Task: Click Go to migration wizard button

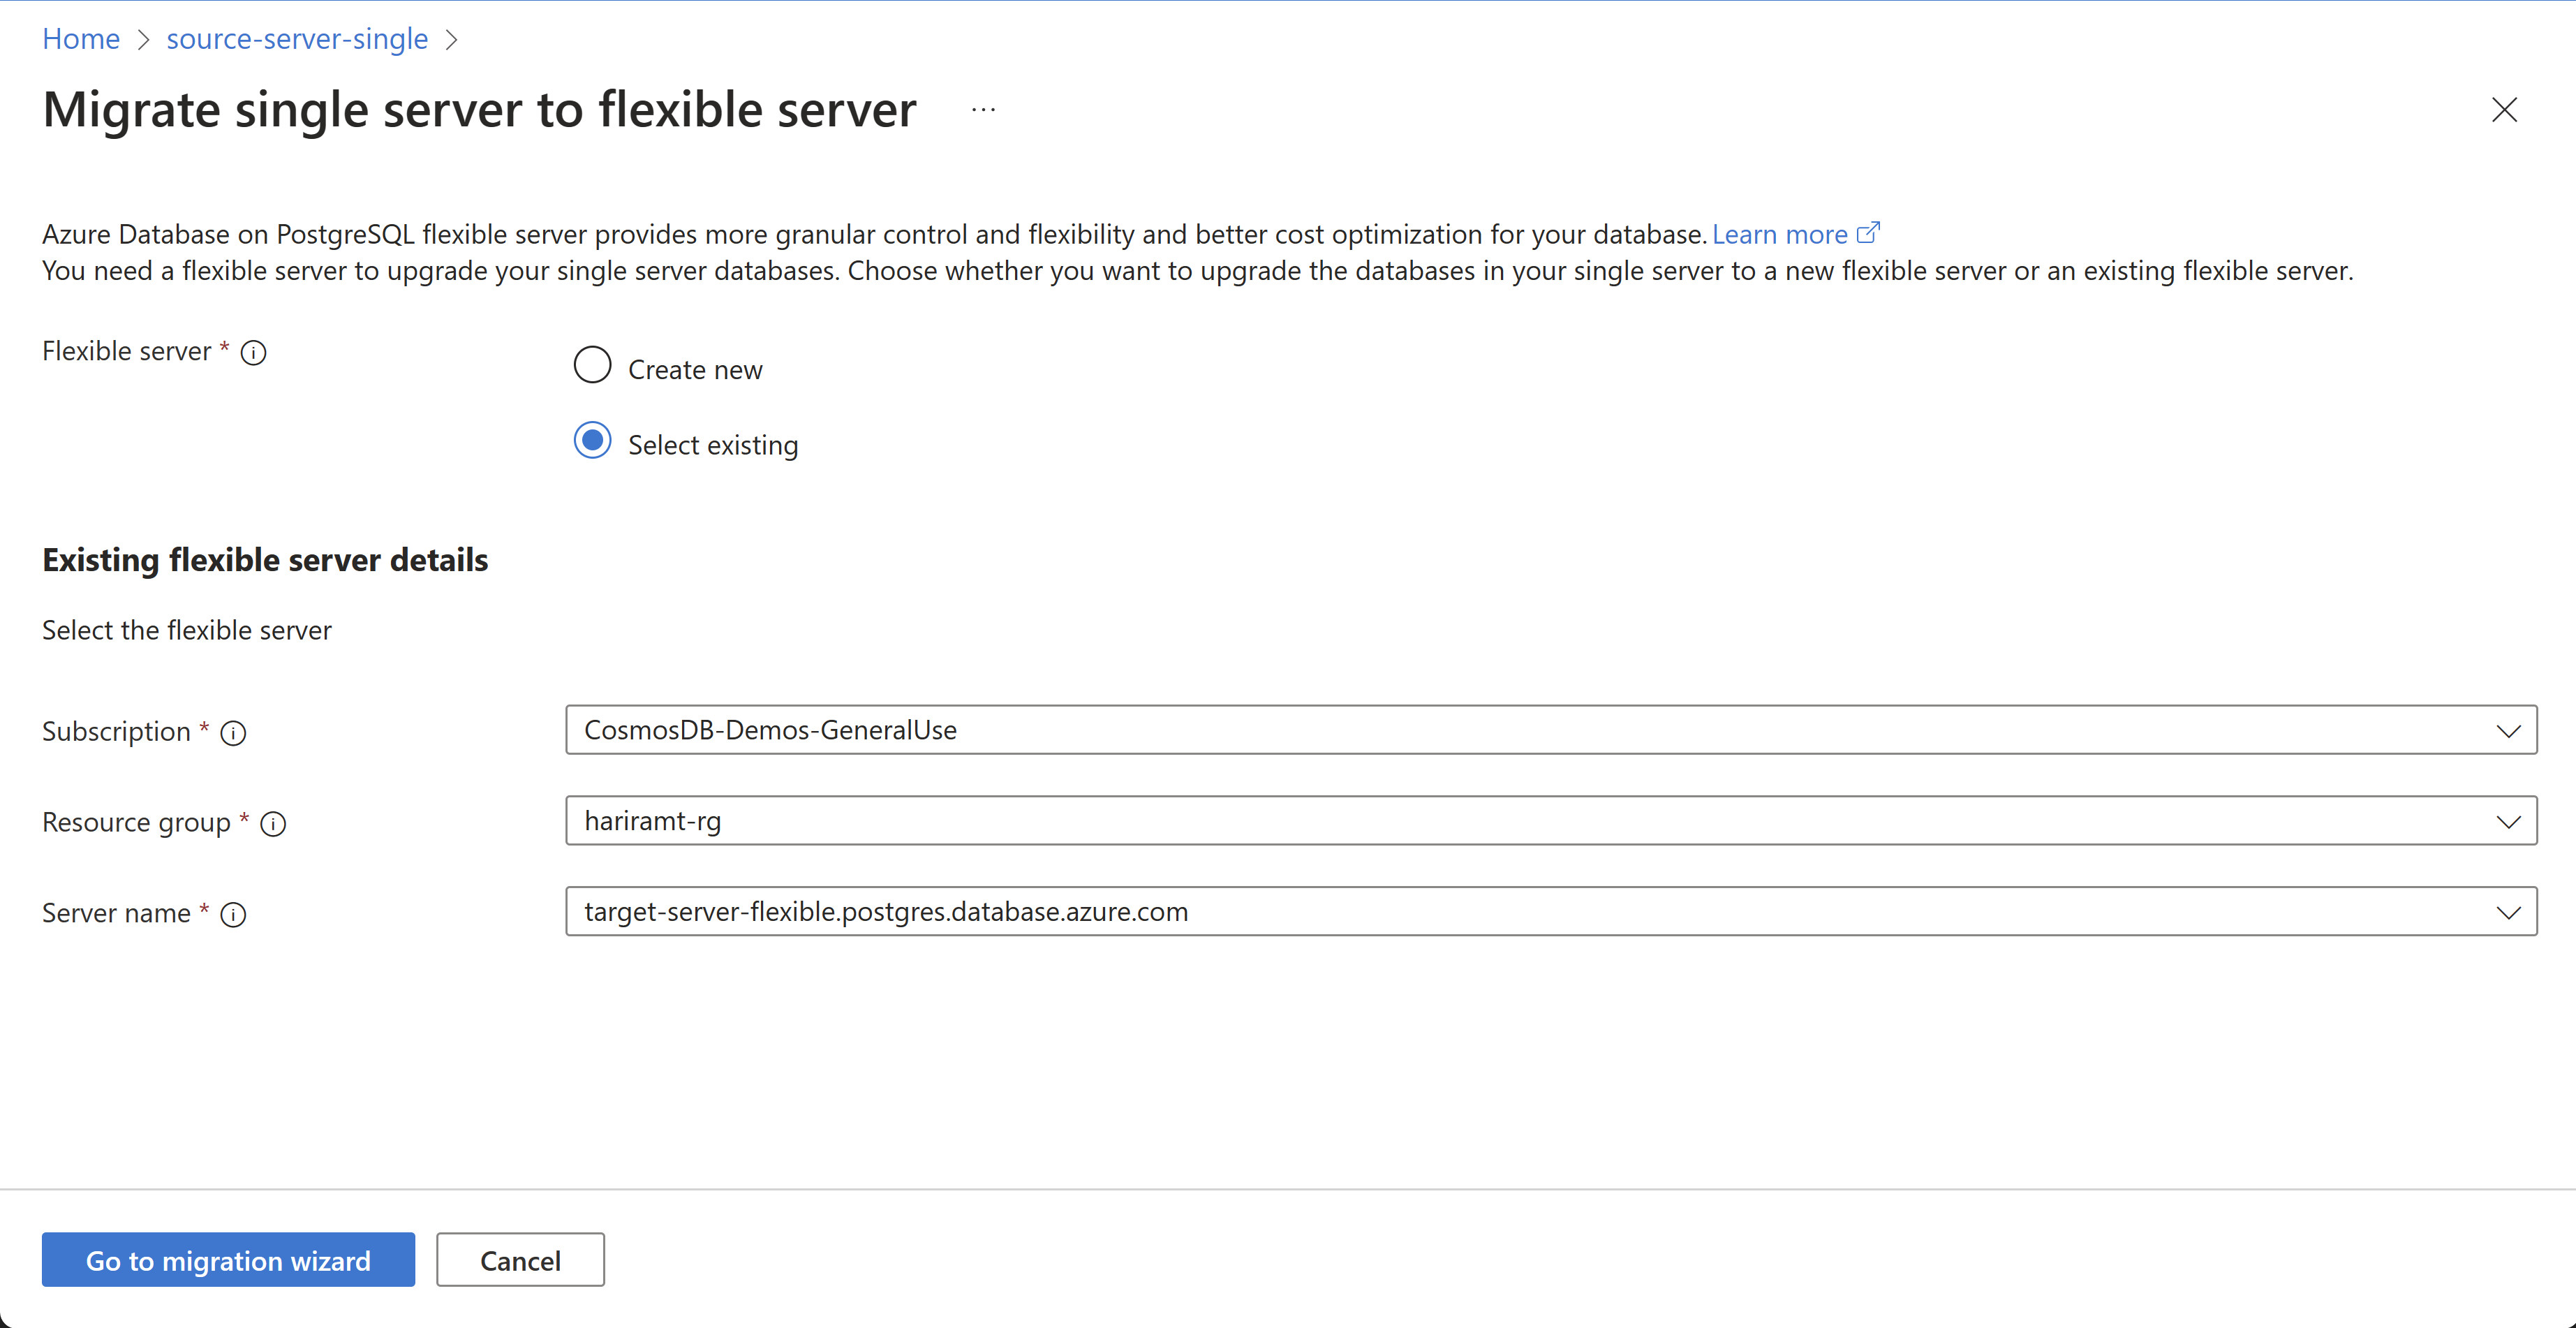Action: (x=228, y=1260)
